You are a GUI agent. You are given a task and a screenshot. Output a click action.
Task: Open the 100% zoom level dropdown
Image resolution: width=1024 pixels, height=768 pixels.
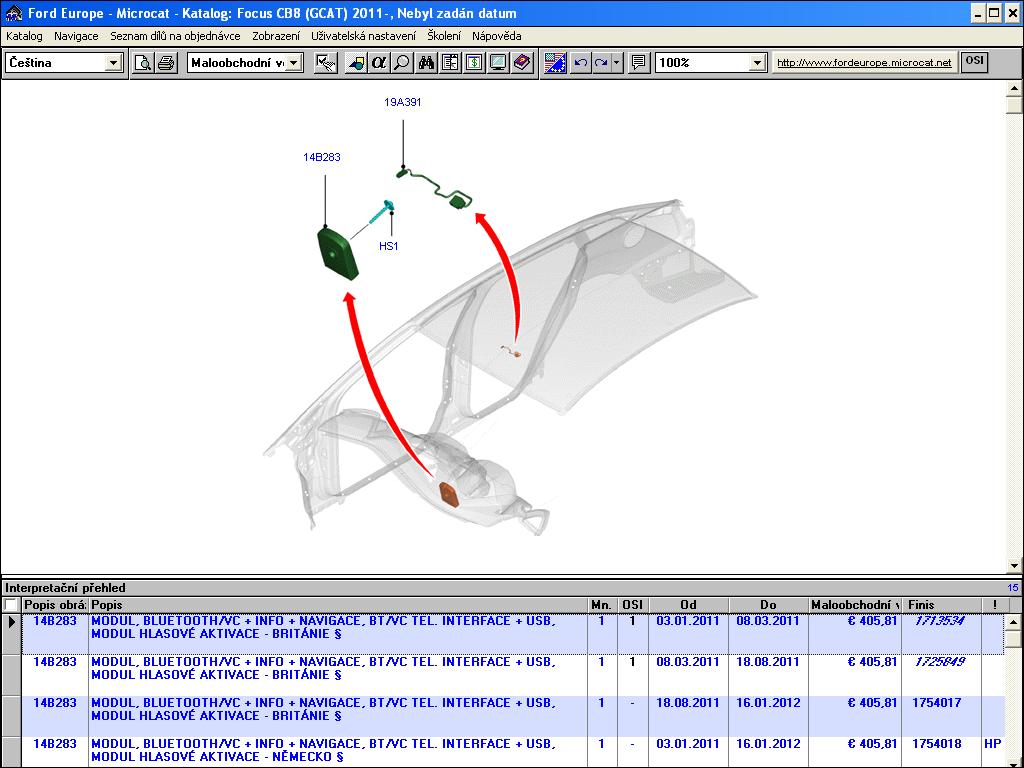pyautogui.click(x=757, y=63)
